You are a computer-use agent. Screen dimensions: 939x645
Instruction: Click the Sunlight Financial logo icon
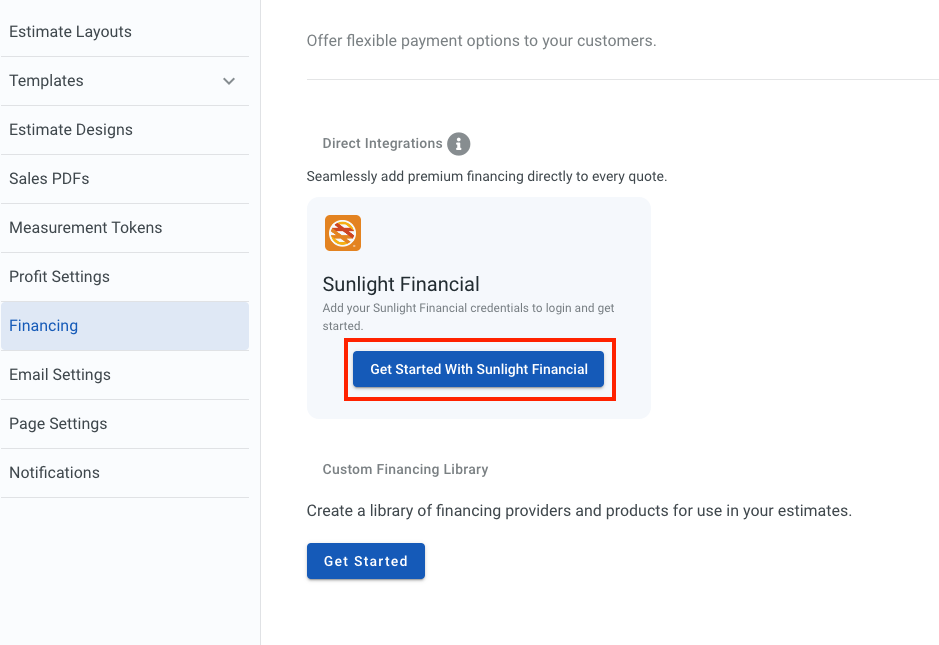(342, 233)
